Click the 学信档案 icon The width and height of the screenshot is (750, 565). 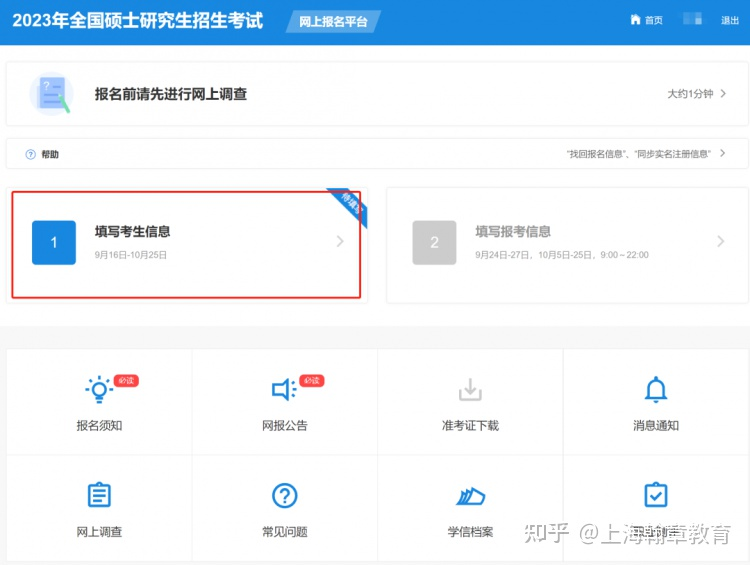coord(471,496)
